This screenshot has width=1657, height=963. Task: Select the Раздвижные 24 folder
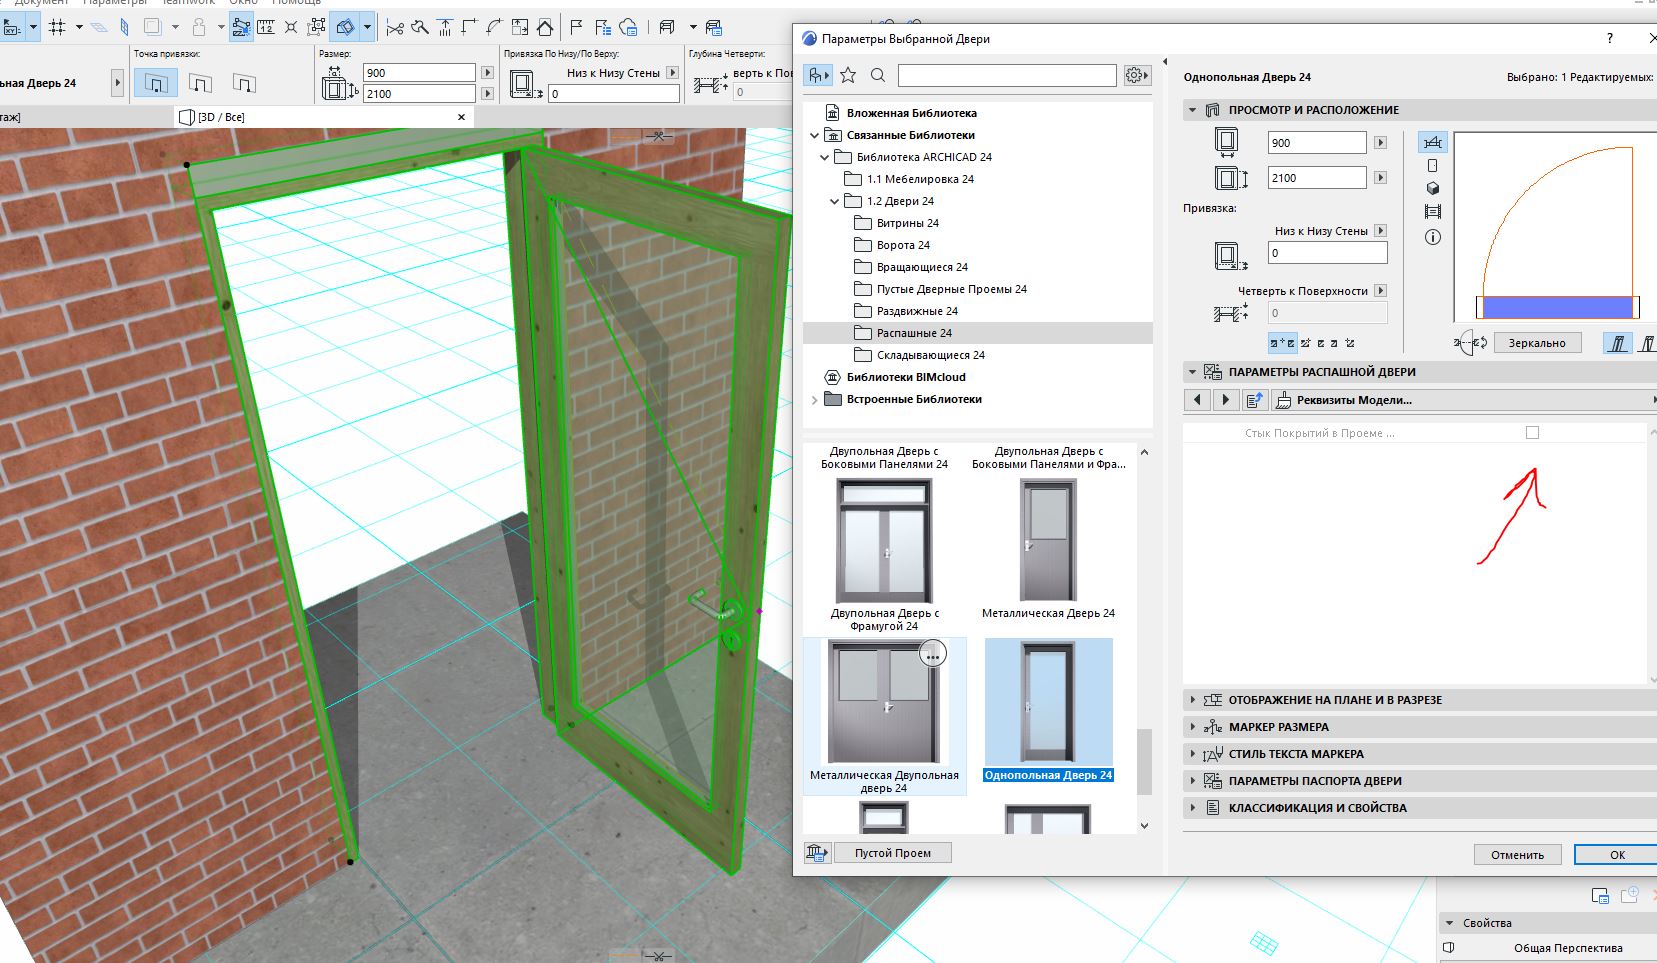pyautogui.click(x=917, y=311)
